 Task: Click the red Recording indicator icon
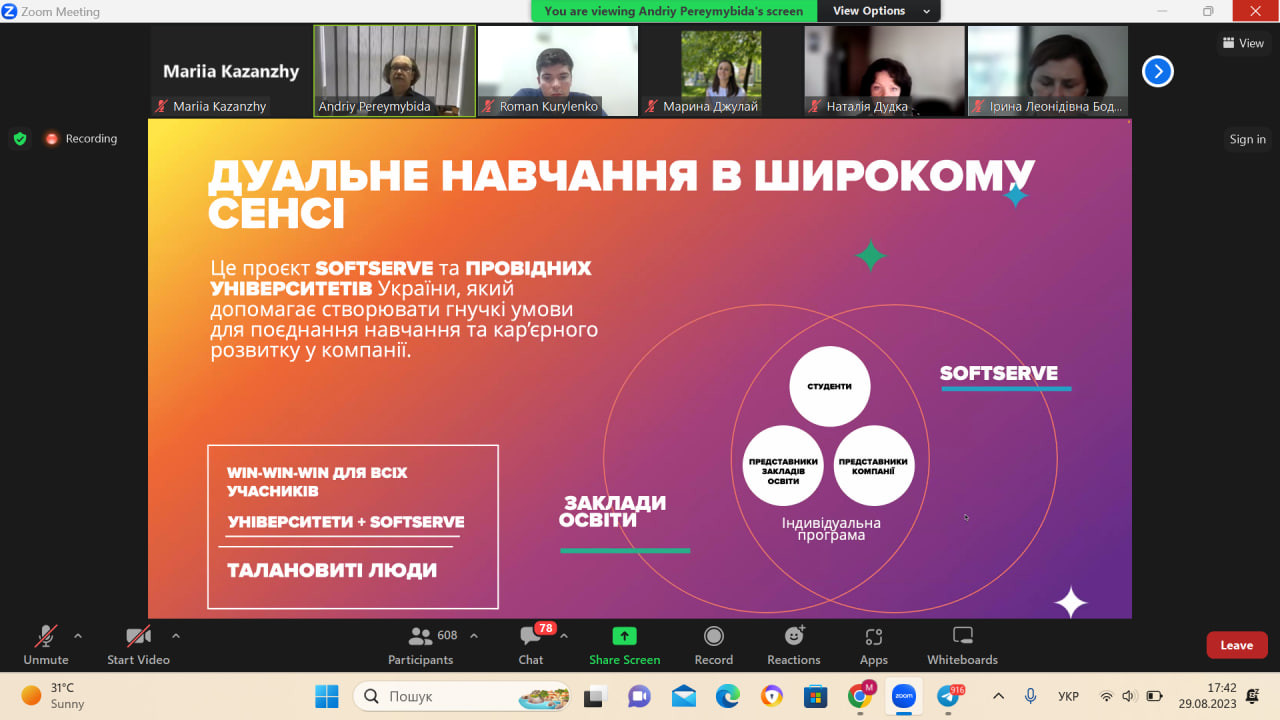click(52, 139)
